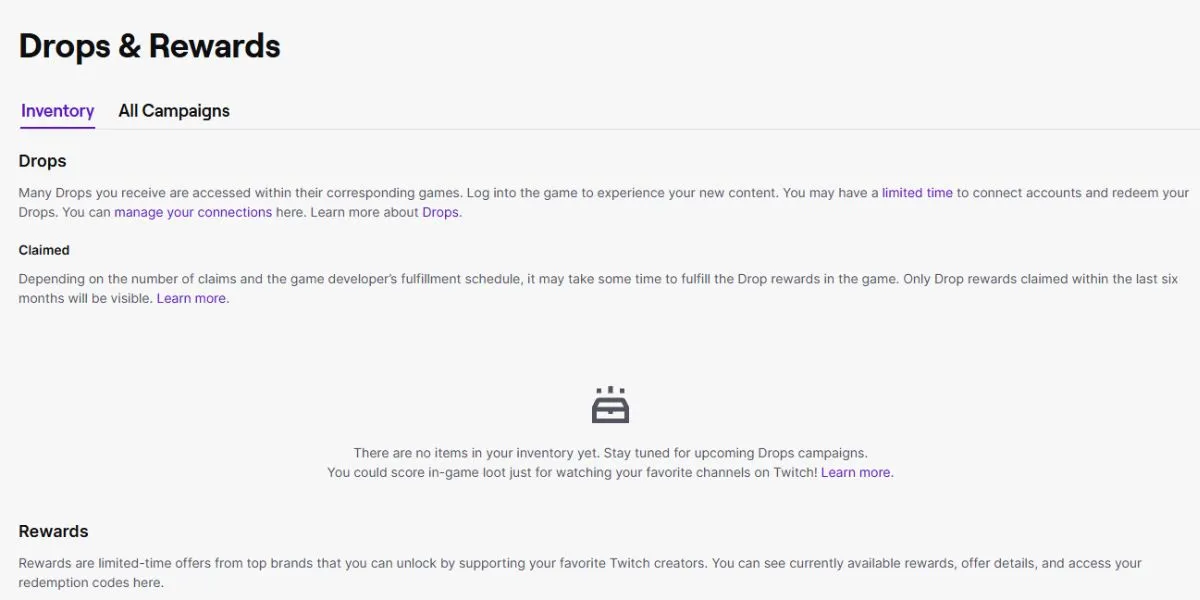Click the Claimed subheading
The image size is (1200, 600).
44,250
